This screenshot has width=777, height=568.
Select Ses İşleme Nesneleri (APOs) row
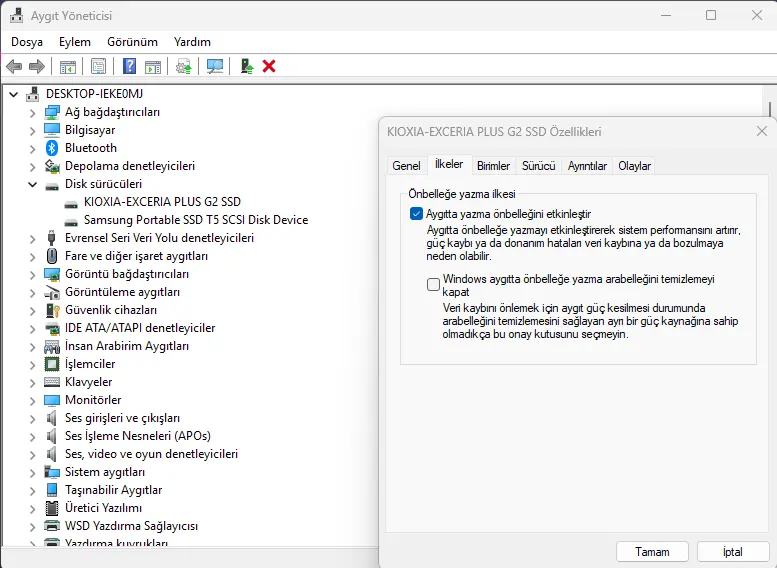pyautogui.click(x=138, y=436)
